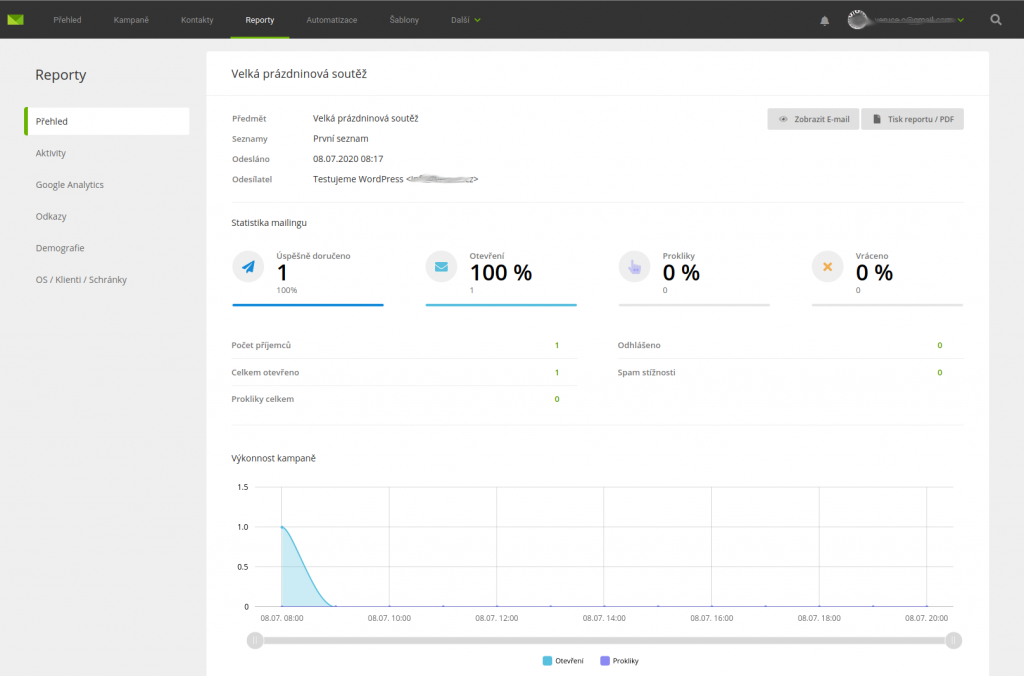Click the Odhlášeno count
1024x676 pixels.
click(x=940, y=345)
